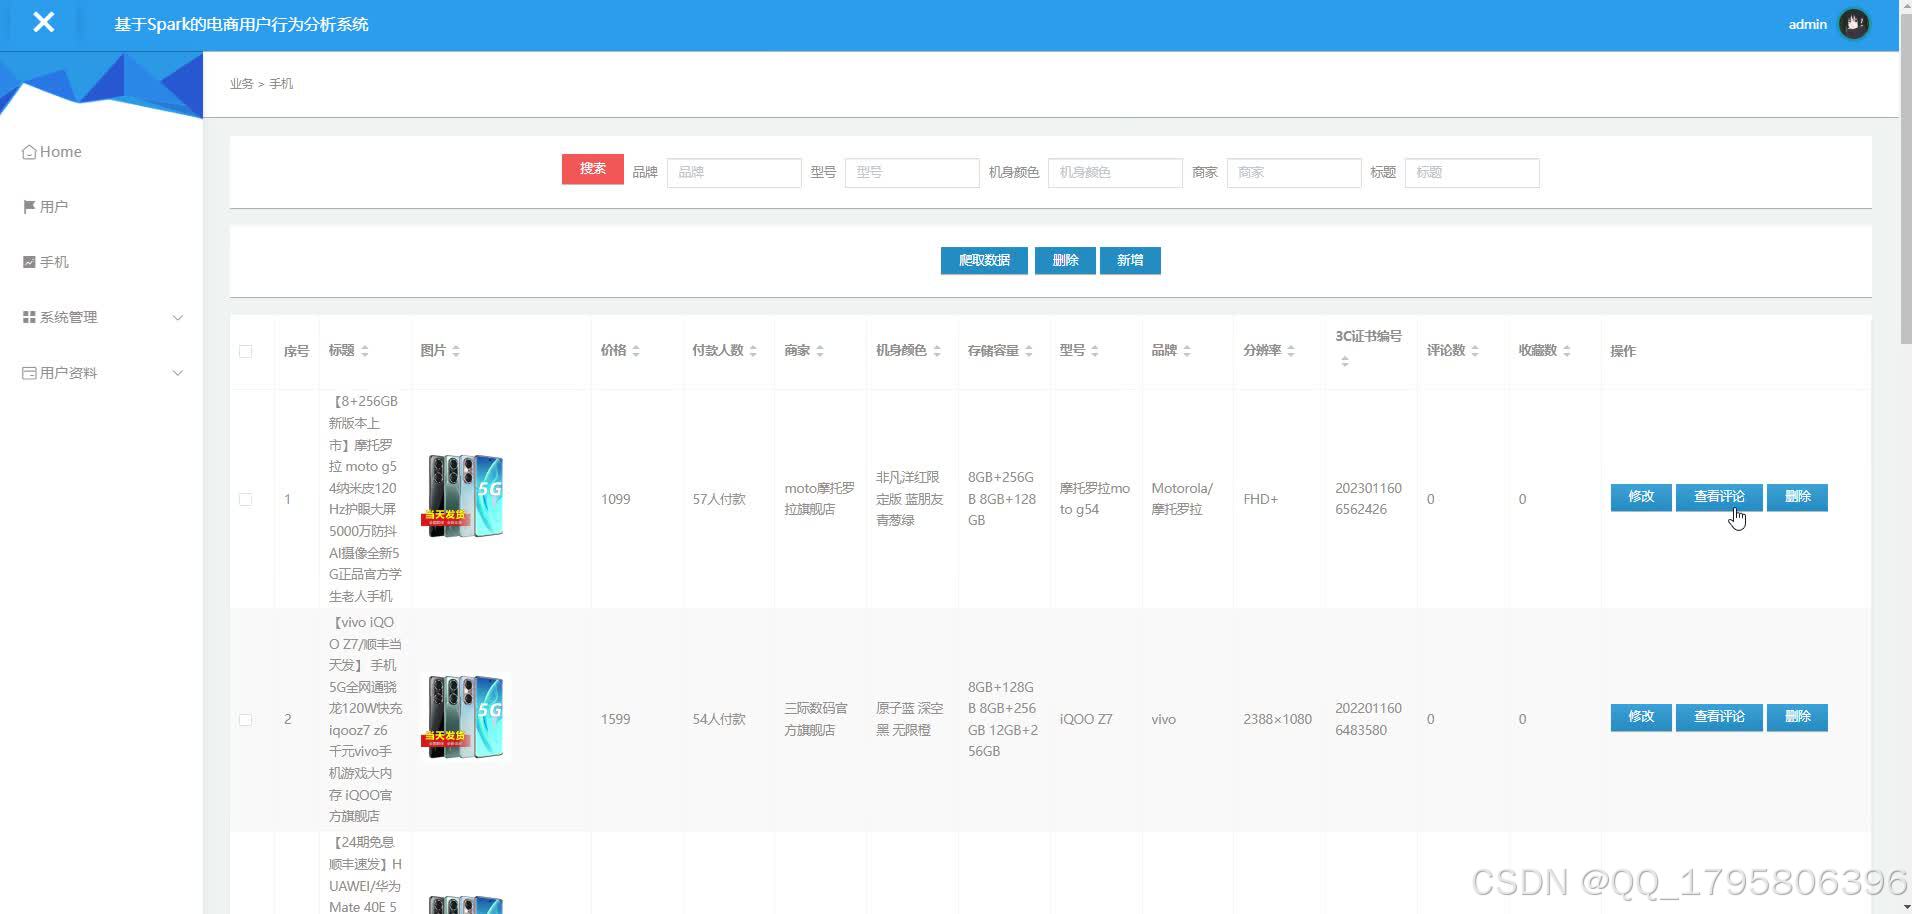Screen dimensions: 1912x914
Task: Click the red 搜索 button
Action: coord(593,169)
